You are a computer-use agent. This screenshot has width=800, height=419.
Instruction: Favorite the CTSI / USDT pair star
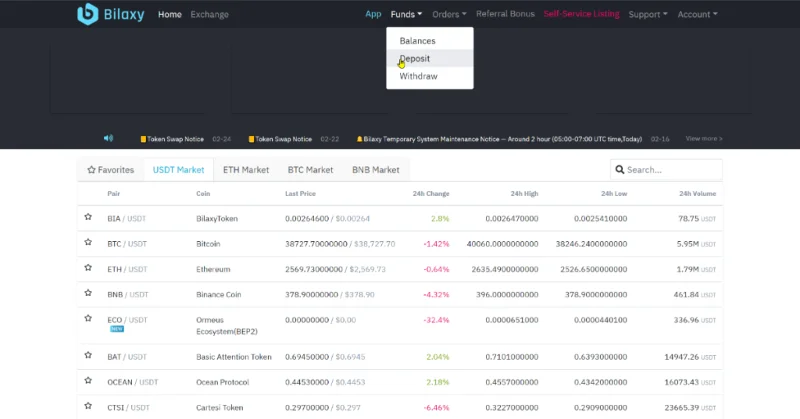point(88,406)
